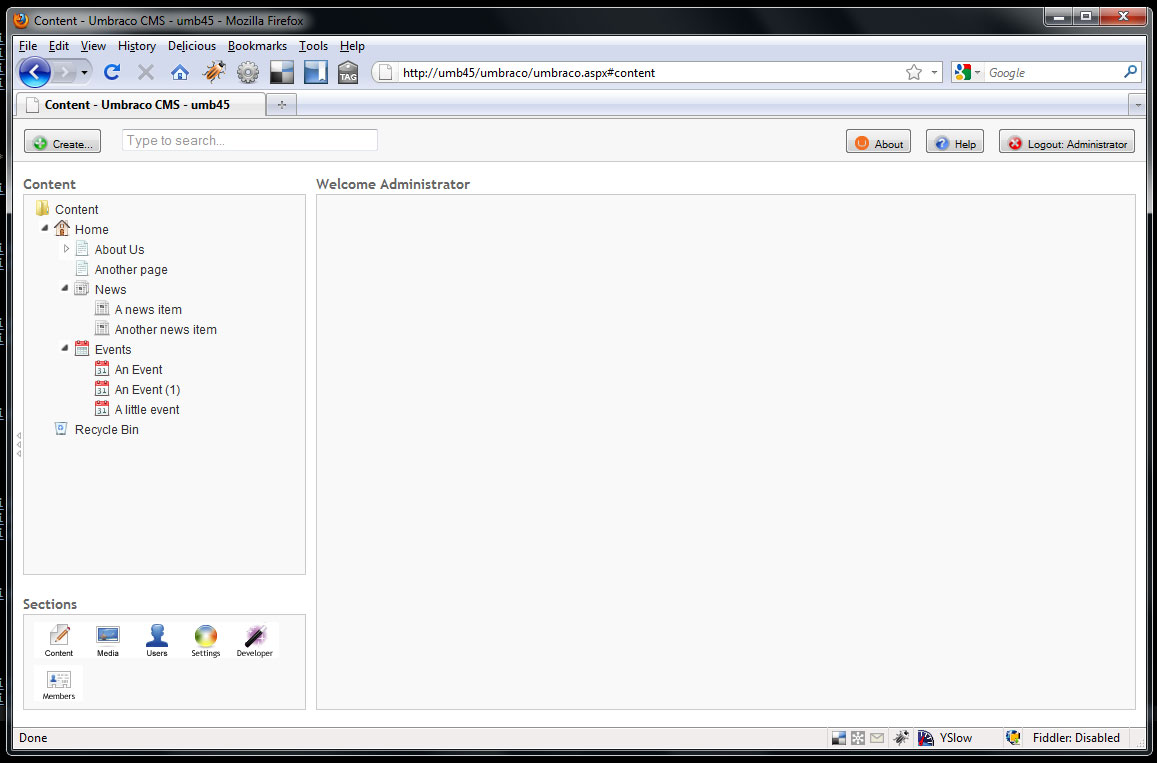The width and height of the screenshot is (1157, 763).
Task: Select An Event (1) tree item
Action: [x=148, y=389]
